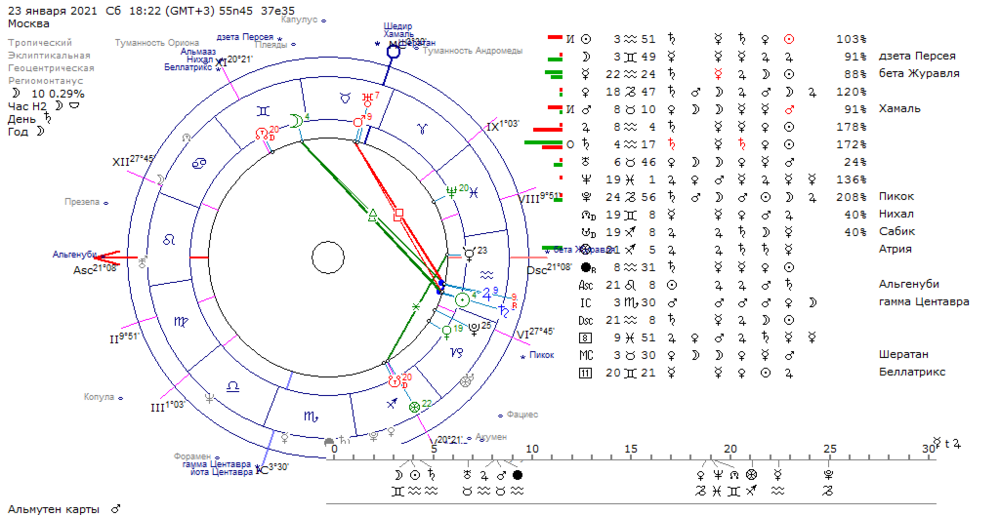Image resolution: width=1000 pixels, height=515 pixels.
Task: Select the Капулус star label
Action: [299, 20]
